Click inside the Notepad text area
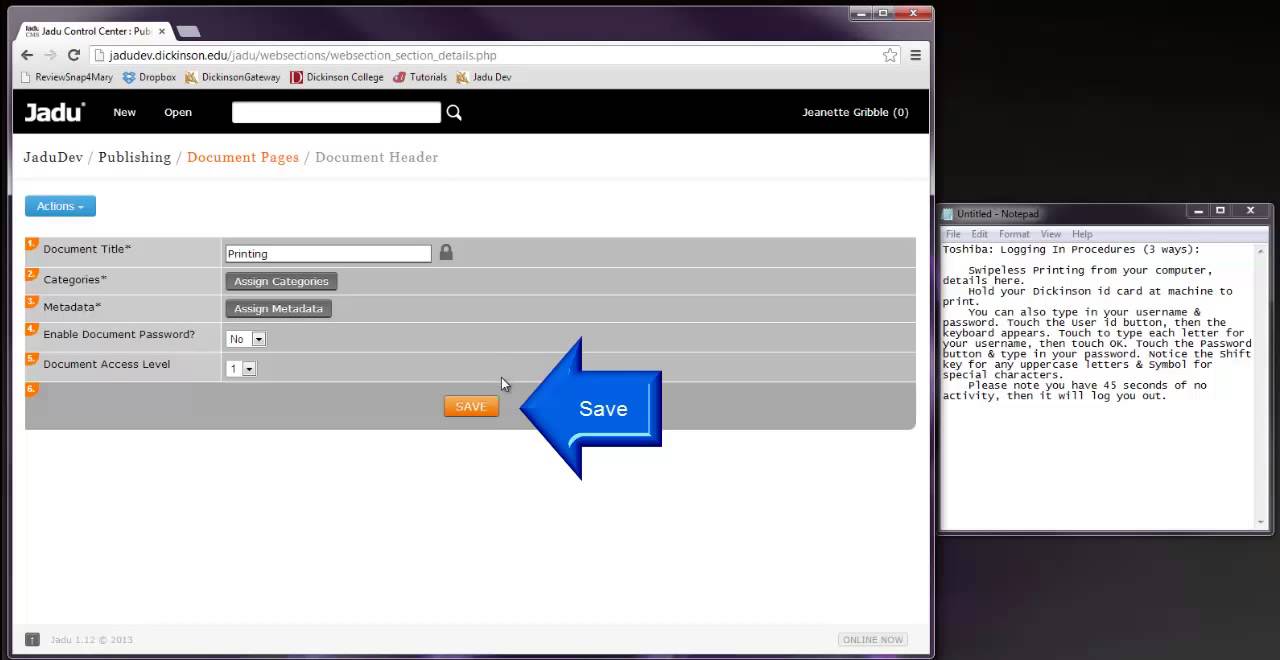This screenshot has height=660, width=1280. pos(1098,385)
